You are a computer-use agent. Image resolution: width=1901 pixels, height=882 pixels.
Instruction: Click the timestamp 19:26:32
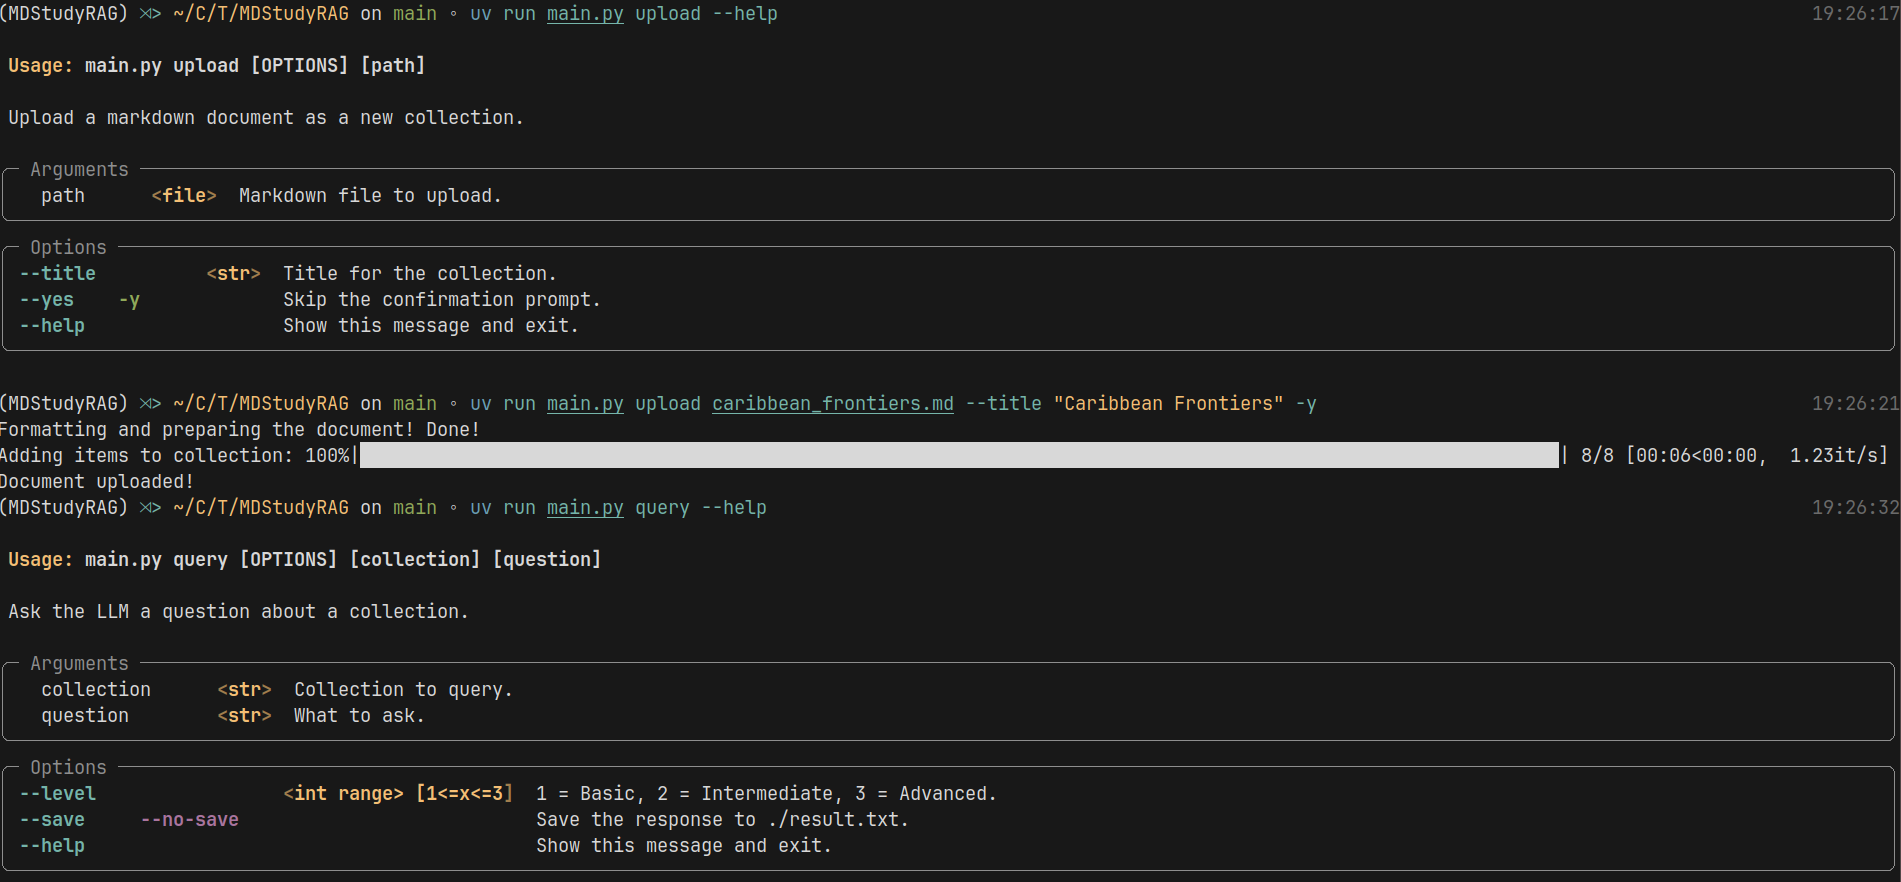pyautogui.click(x=1856, y=507)
